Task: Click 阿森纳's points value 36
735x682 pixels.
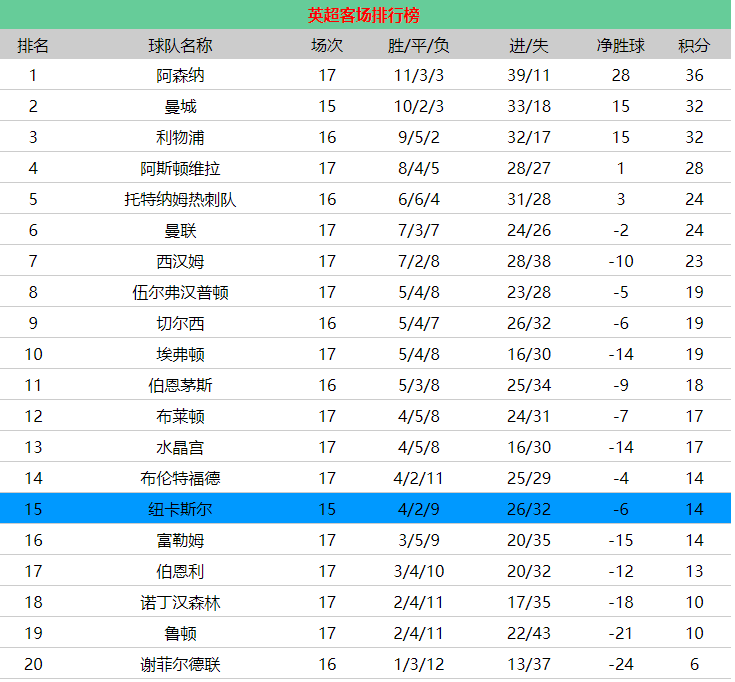Action: [x=694, y=76]
